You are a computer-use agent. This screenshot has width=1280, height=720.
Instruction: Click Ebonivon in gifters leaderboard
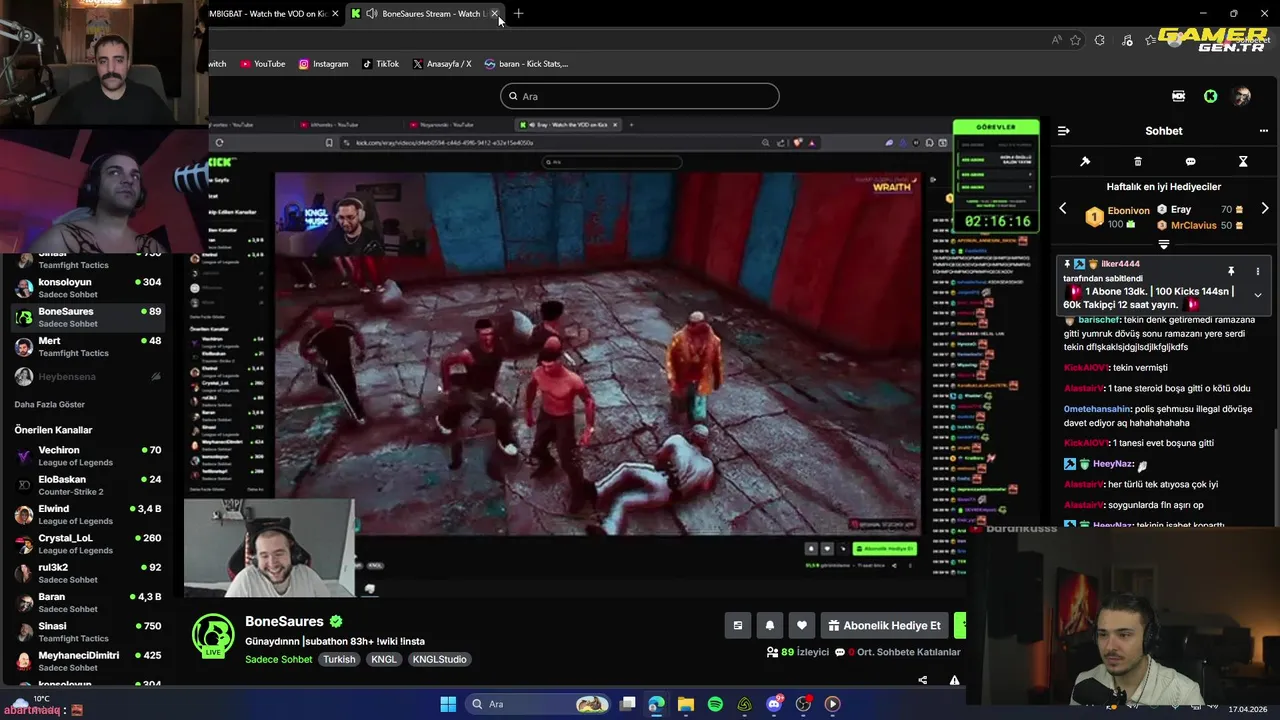[x=1128, y=211]
